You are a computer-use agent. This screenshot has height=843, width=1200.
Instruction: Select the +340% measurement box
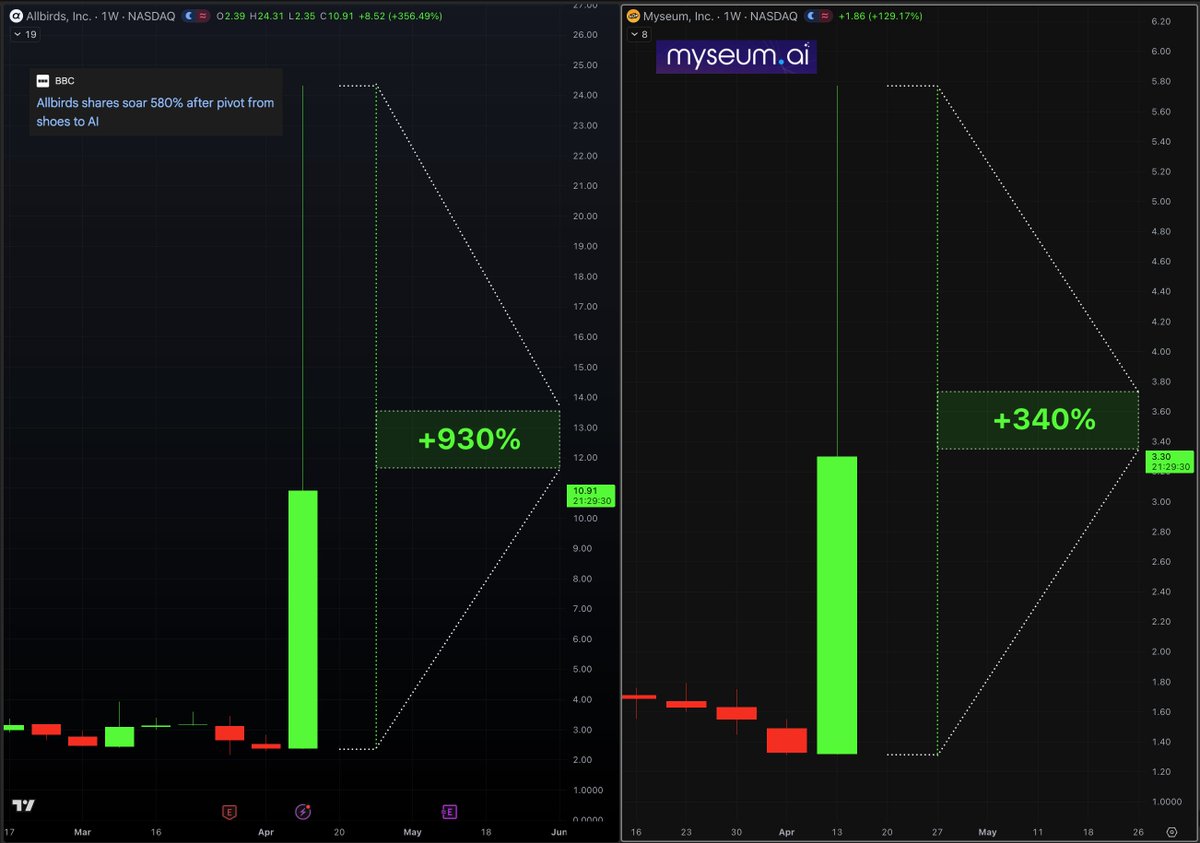(1038, 420)
